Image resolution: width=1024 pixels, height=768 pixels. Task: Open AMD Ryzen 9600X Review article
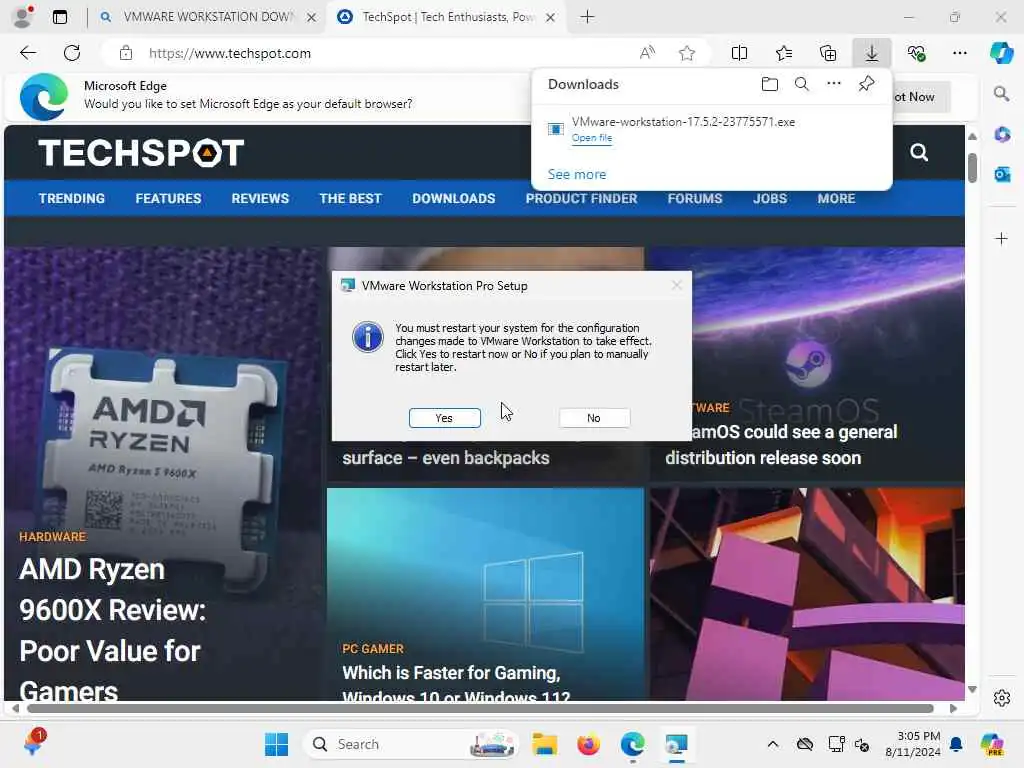pyautogui.click(x=112, y=630)
